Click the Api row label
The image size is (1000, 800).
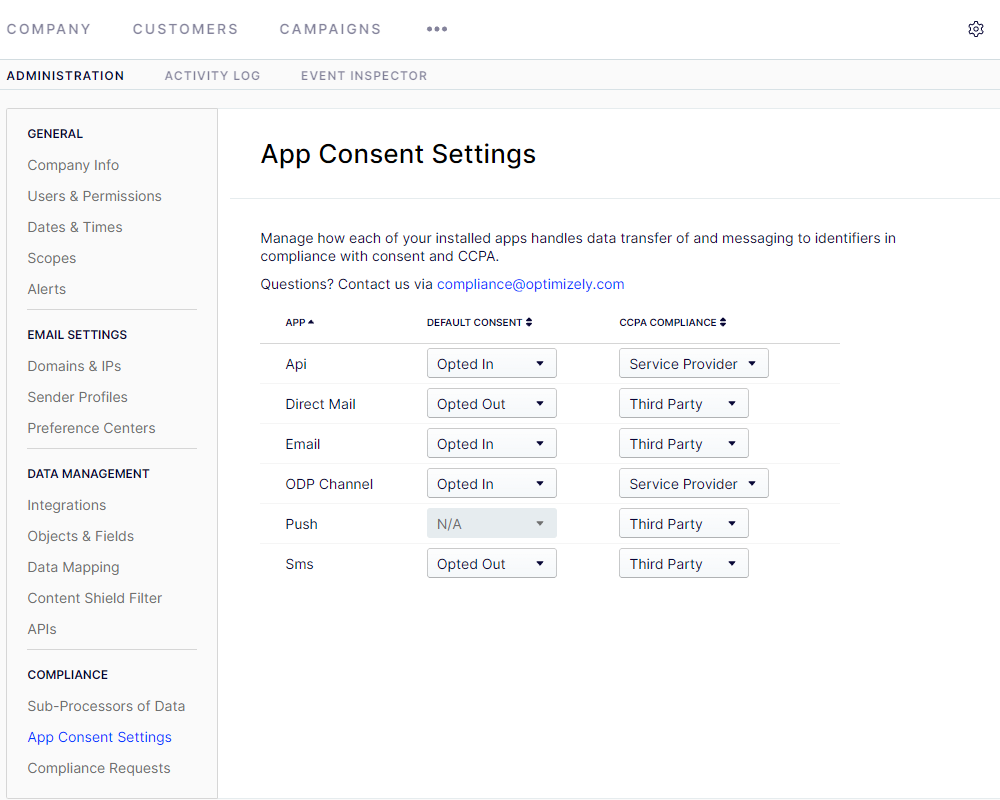pos(296,364)
